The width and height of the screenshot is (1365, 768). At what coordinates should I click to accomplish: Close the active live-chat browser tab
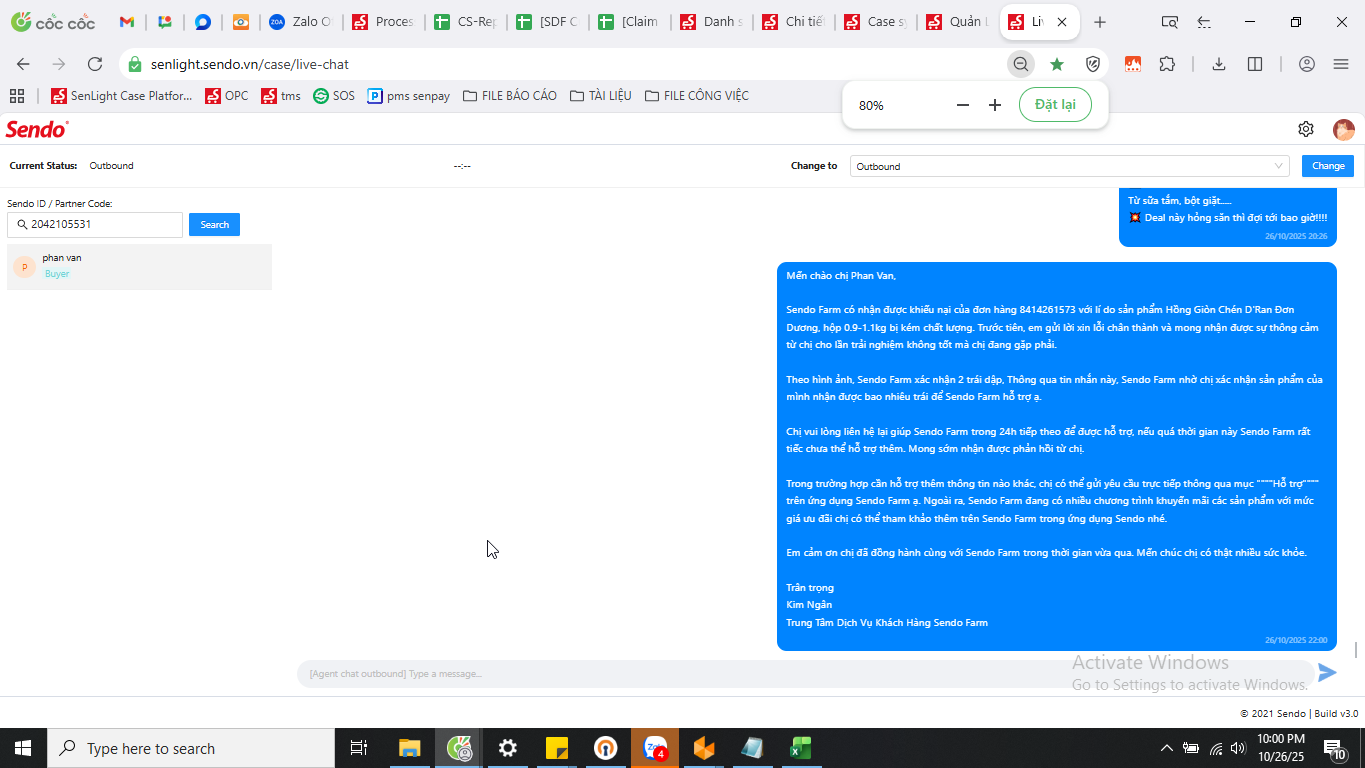click(1061, 22)
